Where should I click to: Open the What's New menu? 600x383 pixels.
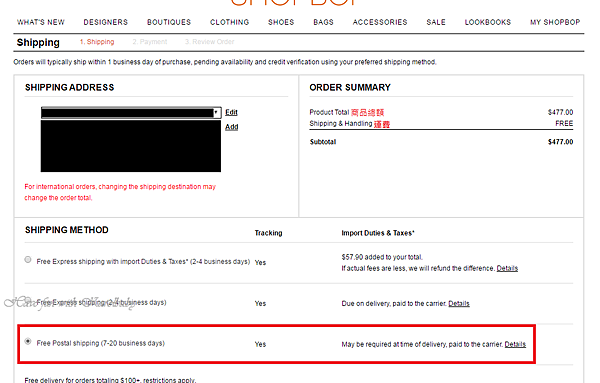(41, 22)
